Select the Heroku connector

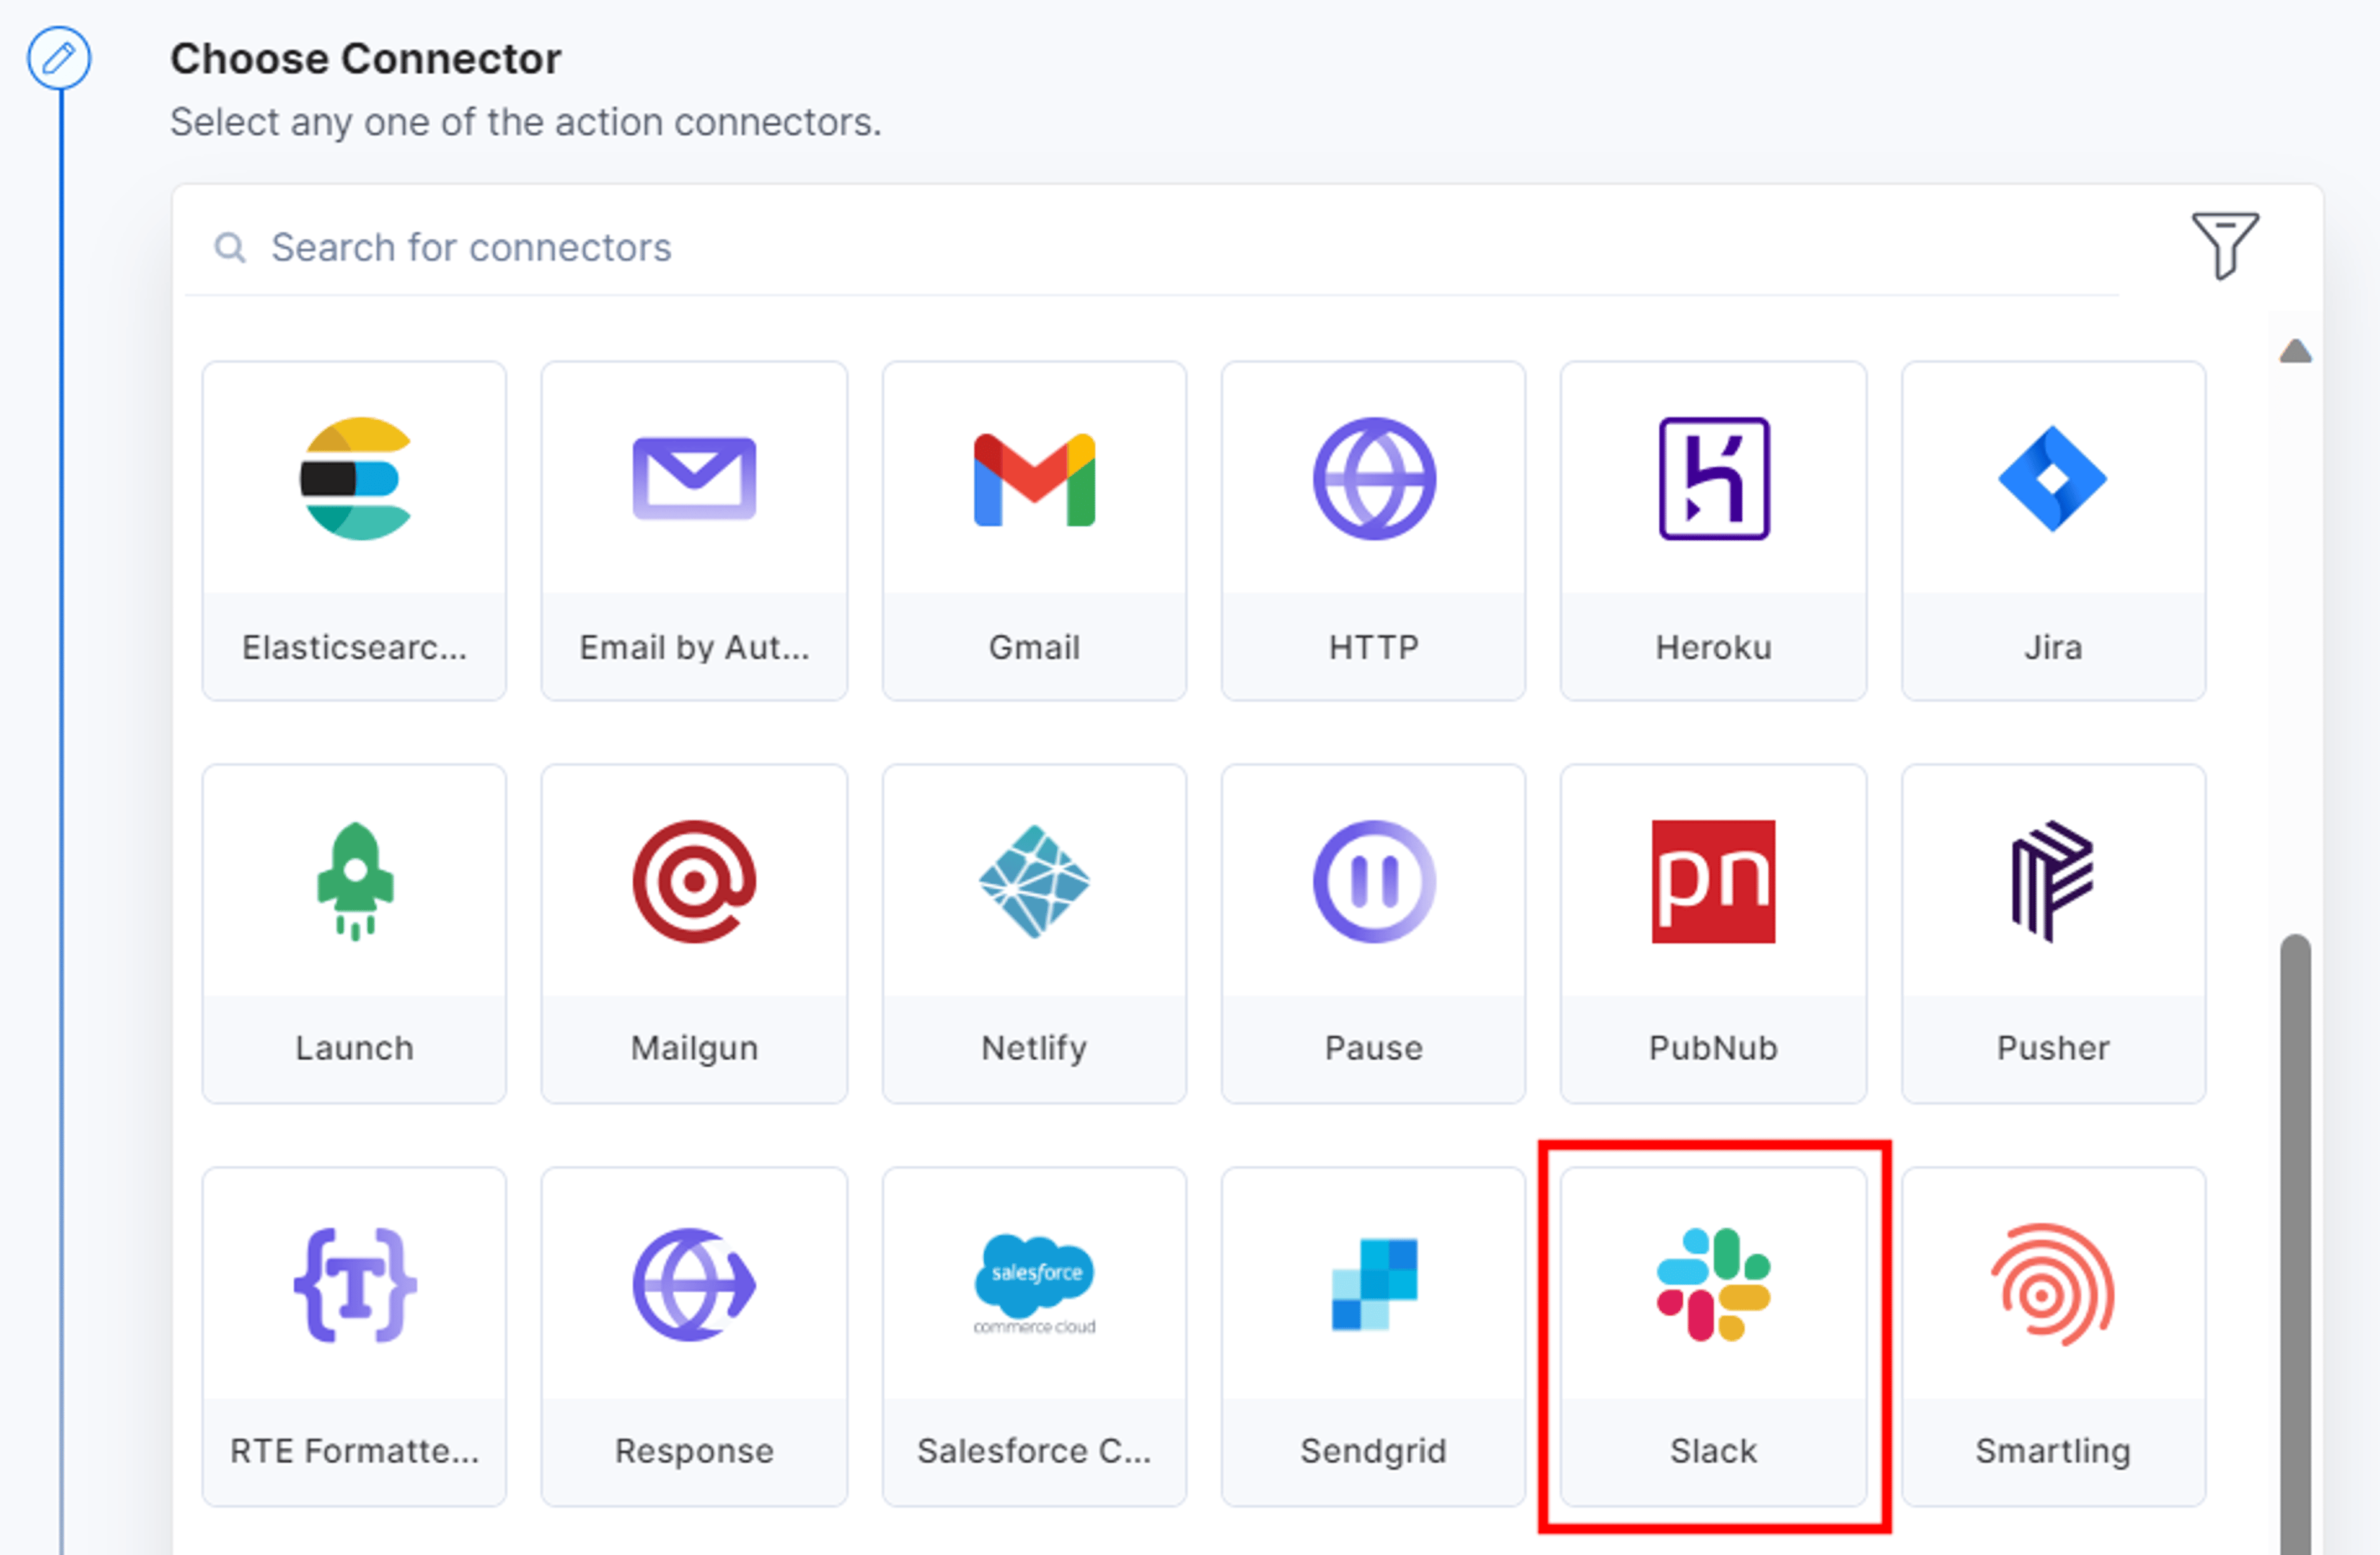click(x=1713, y=531)
